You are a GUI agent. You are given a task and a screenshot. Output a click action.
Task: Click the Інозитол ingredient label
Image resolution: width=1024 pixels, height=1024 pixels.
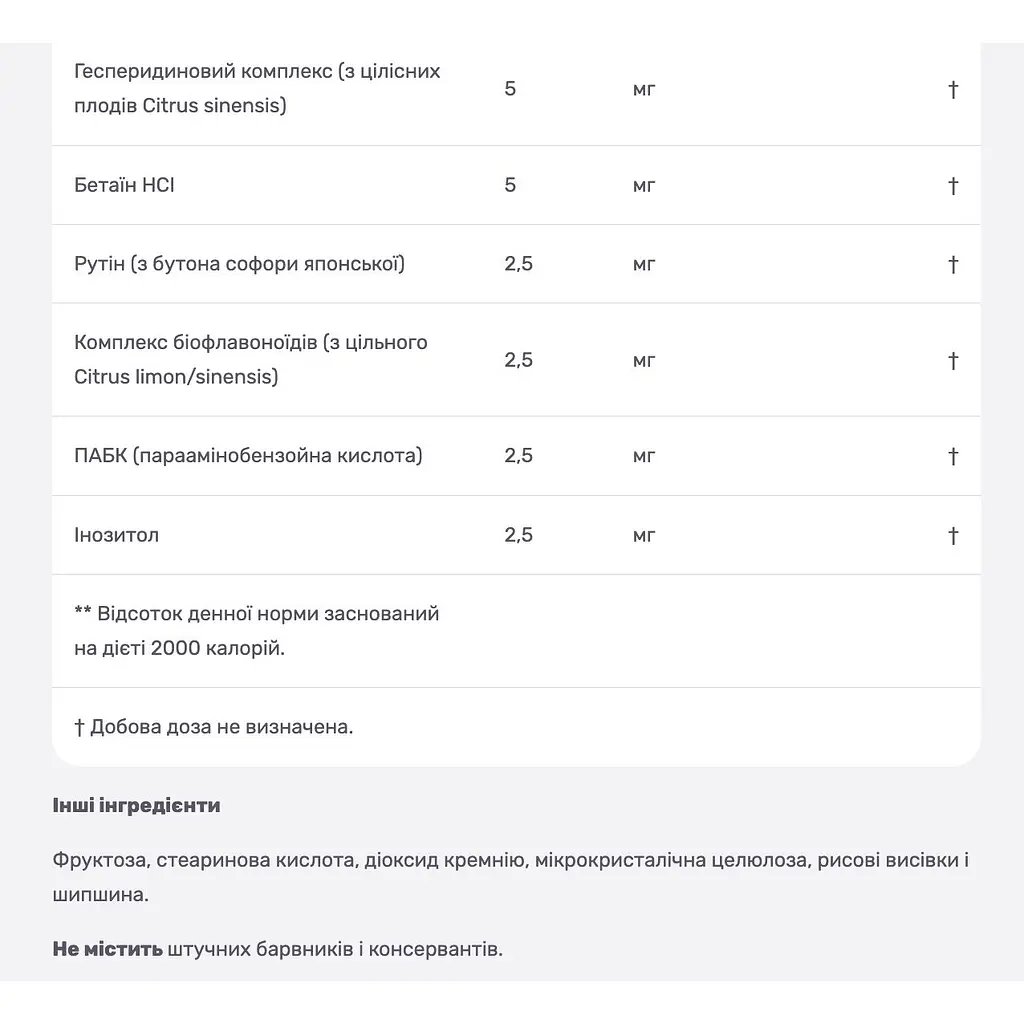click(x=116, y=535)
